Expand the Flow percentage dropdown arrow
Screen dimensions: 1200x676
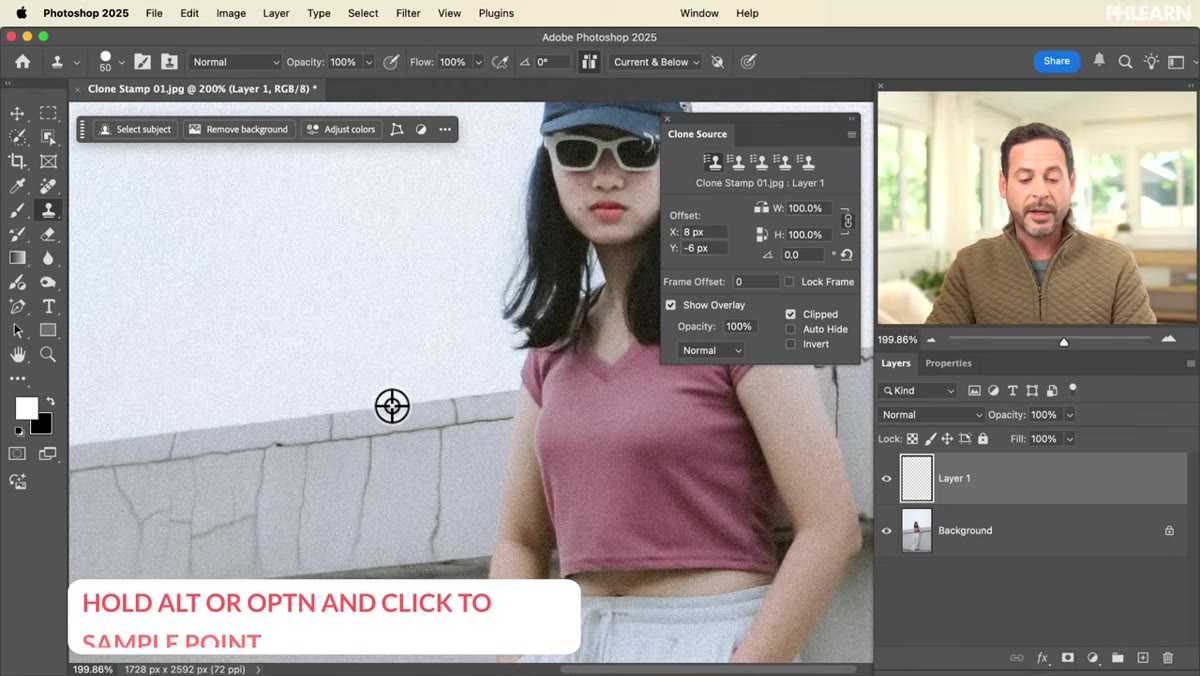pos(478,62)
